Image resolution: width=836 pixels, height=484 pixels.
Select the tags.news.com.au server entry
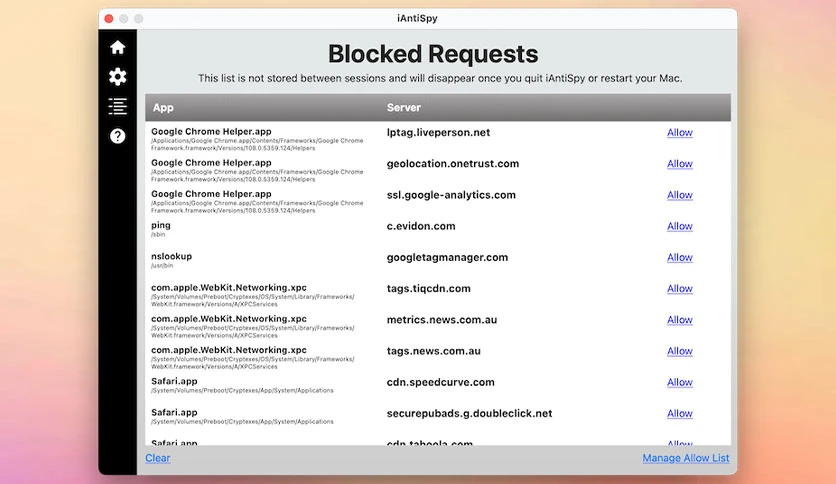tap(433, 351)
